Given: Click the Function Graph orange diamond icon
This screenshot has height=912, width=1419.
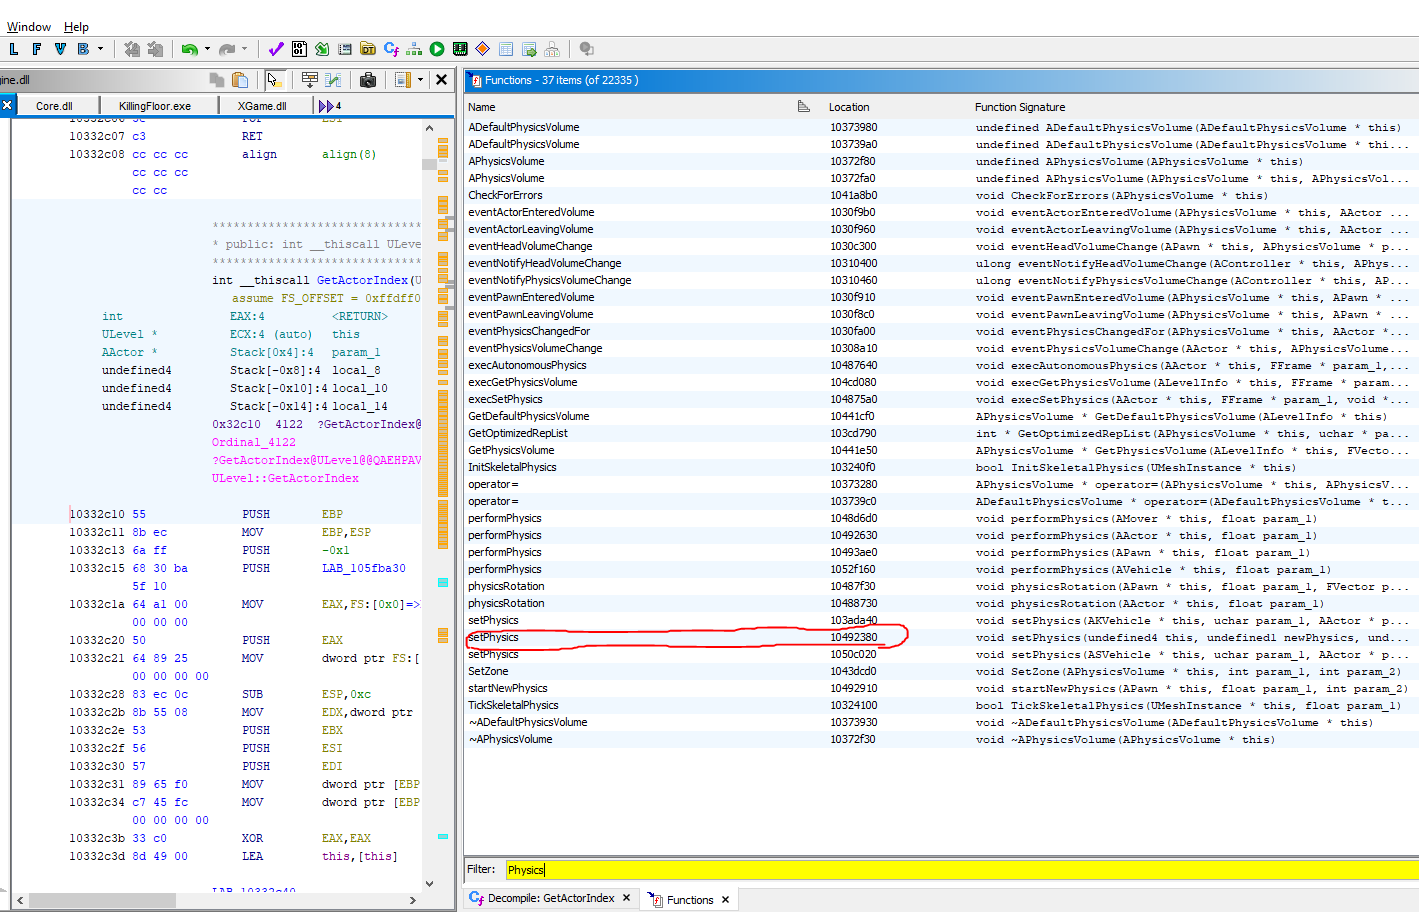Looking at the screenshot, I should coord(483,49).
